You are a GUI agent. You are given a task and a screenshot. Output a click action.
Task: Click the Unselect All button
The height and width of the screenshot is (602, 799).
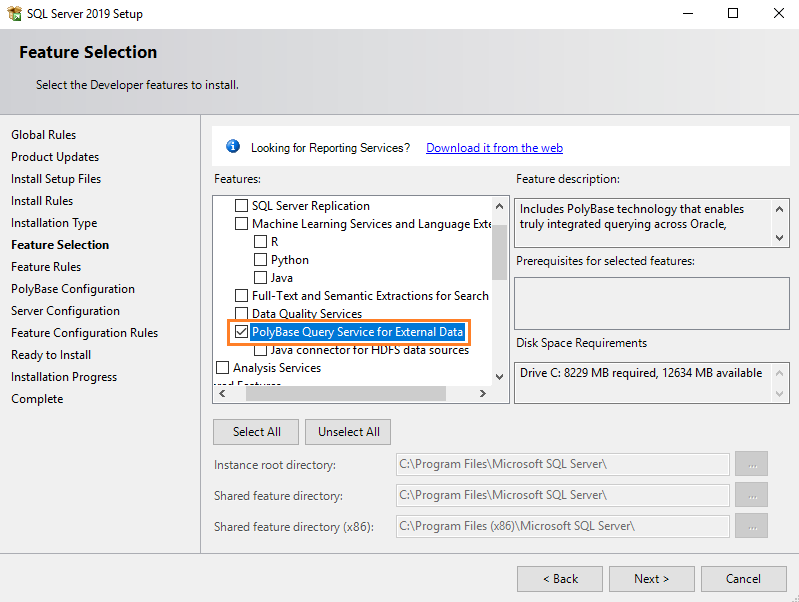(x=349, y=432)
